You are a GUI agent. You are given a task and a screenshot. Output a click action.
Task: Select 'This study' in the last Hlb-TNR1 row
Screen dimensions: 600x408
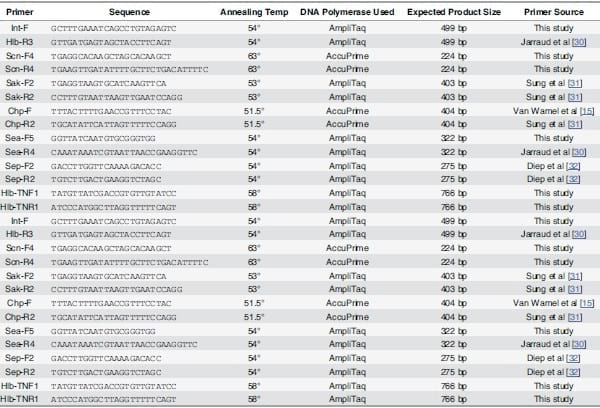pyautogui.click(x=554, y=399)
